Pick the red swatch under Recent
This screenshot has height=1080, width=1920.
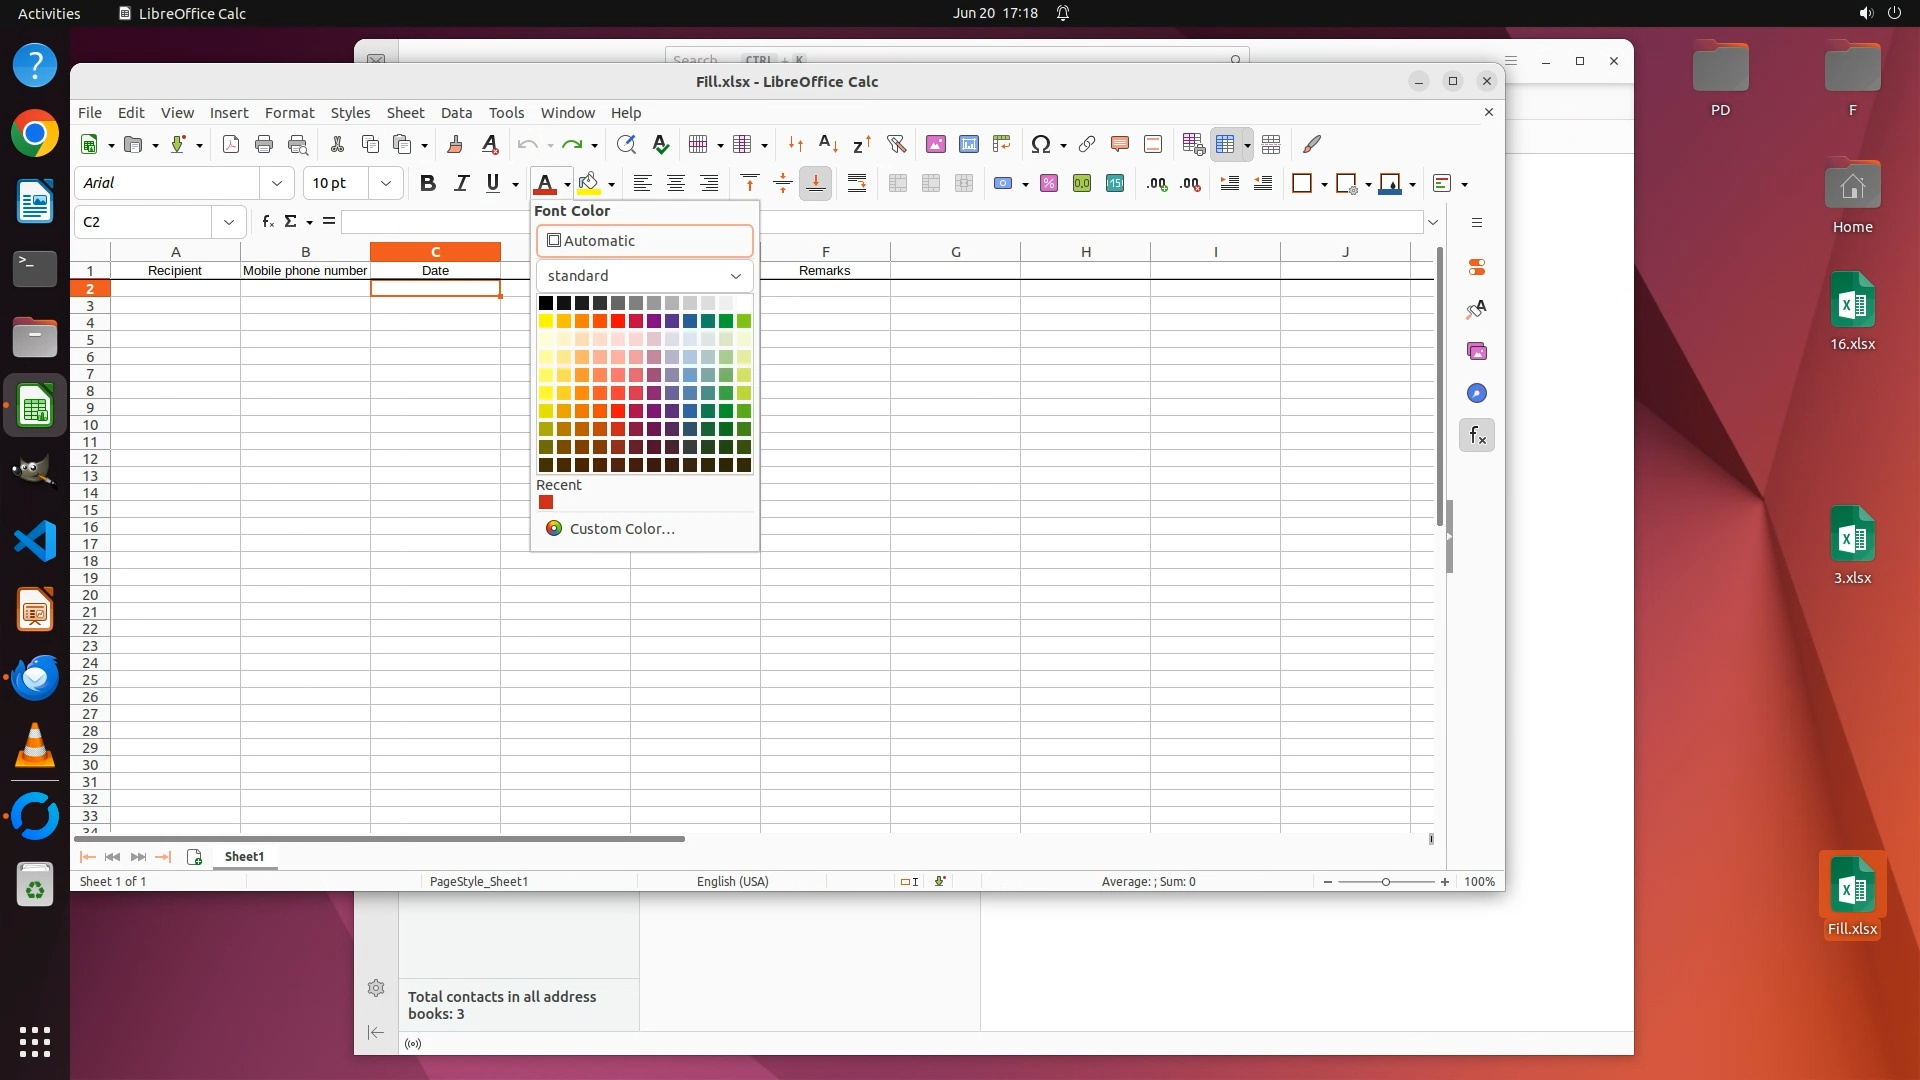coord(546,503)
